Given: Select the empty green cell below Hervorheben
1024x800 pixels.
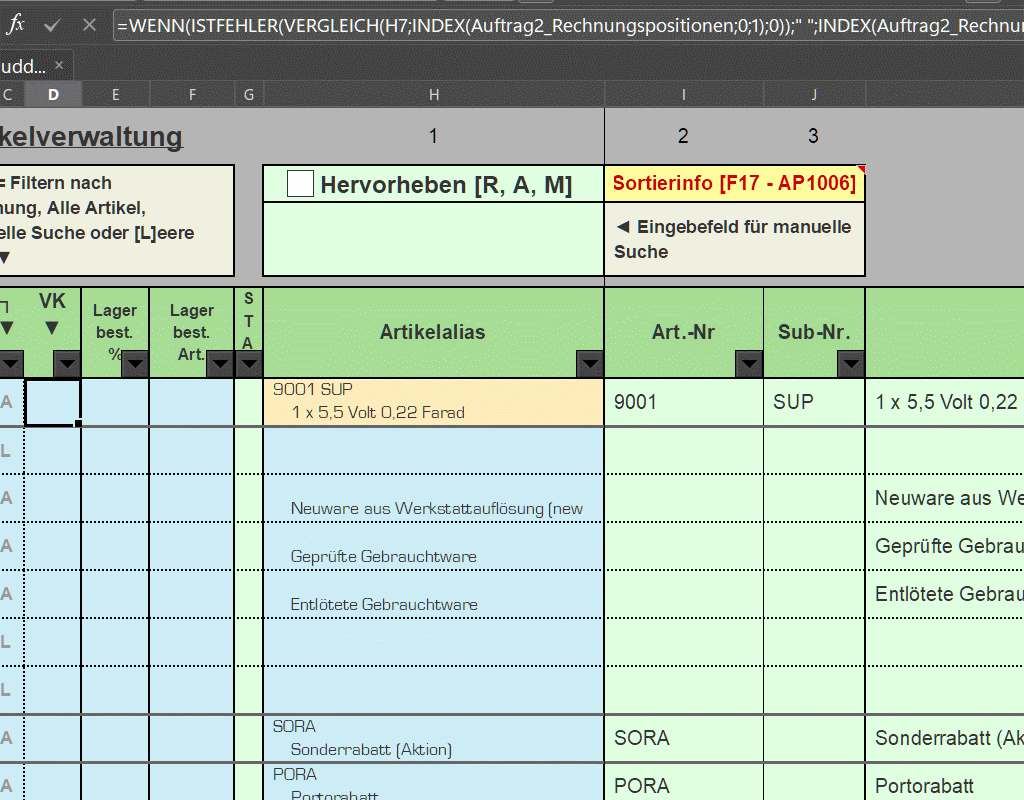Looking at the screenshot, I should (x=433, y=239).
